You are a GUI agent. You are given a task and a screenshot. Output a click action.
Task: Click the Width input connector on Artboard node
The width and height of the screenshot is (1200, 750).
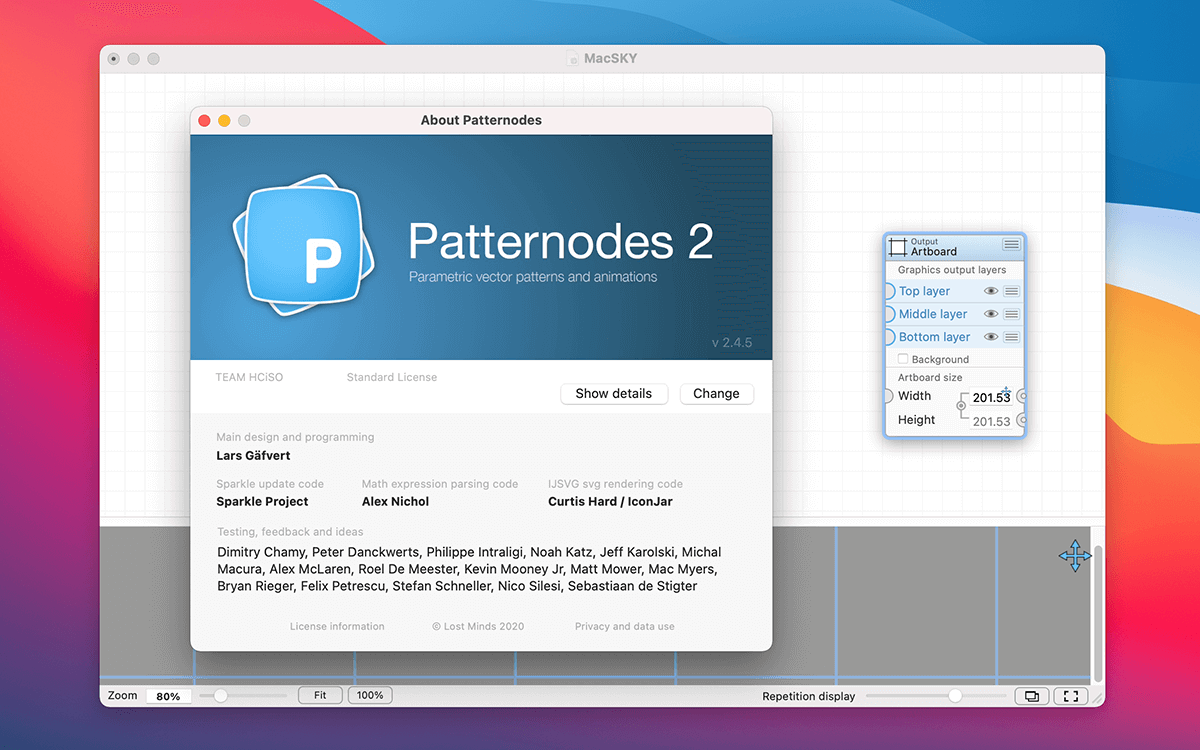[x=888, y=396]
